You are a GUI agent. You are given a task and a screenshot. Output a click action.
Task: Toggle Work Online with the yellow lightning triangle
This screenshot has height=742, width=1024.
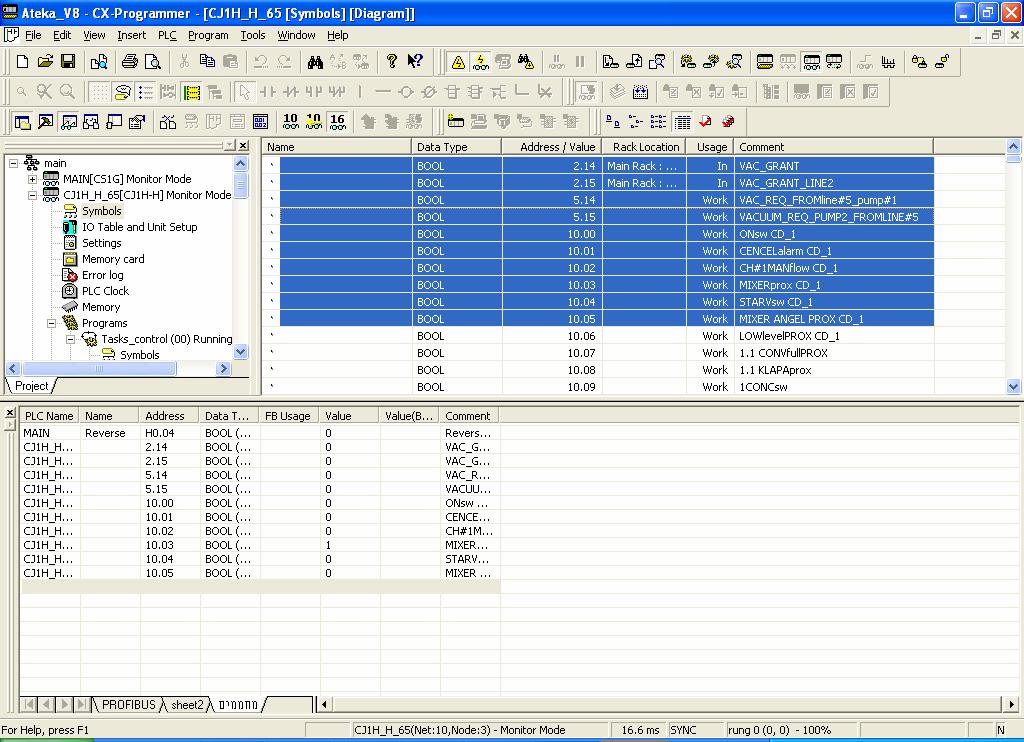click(458, 62)
